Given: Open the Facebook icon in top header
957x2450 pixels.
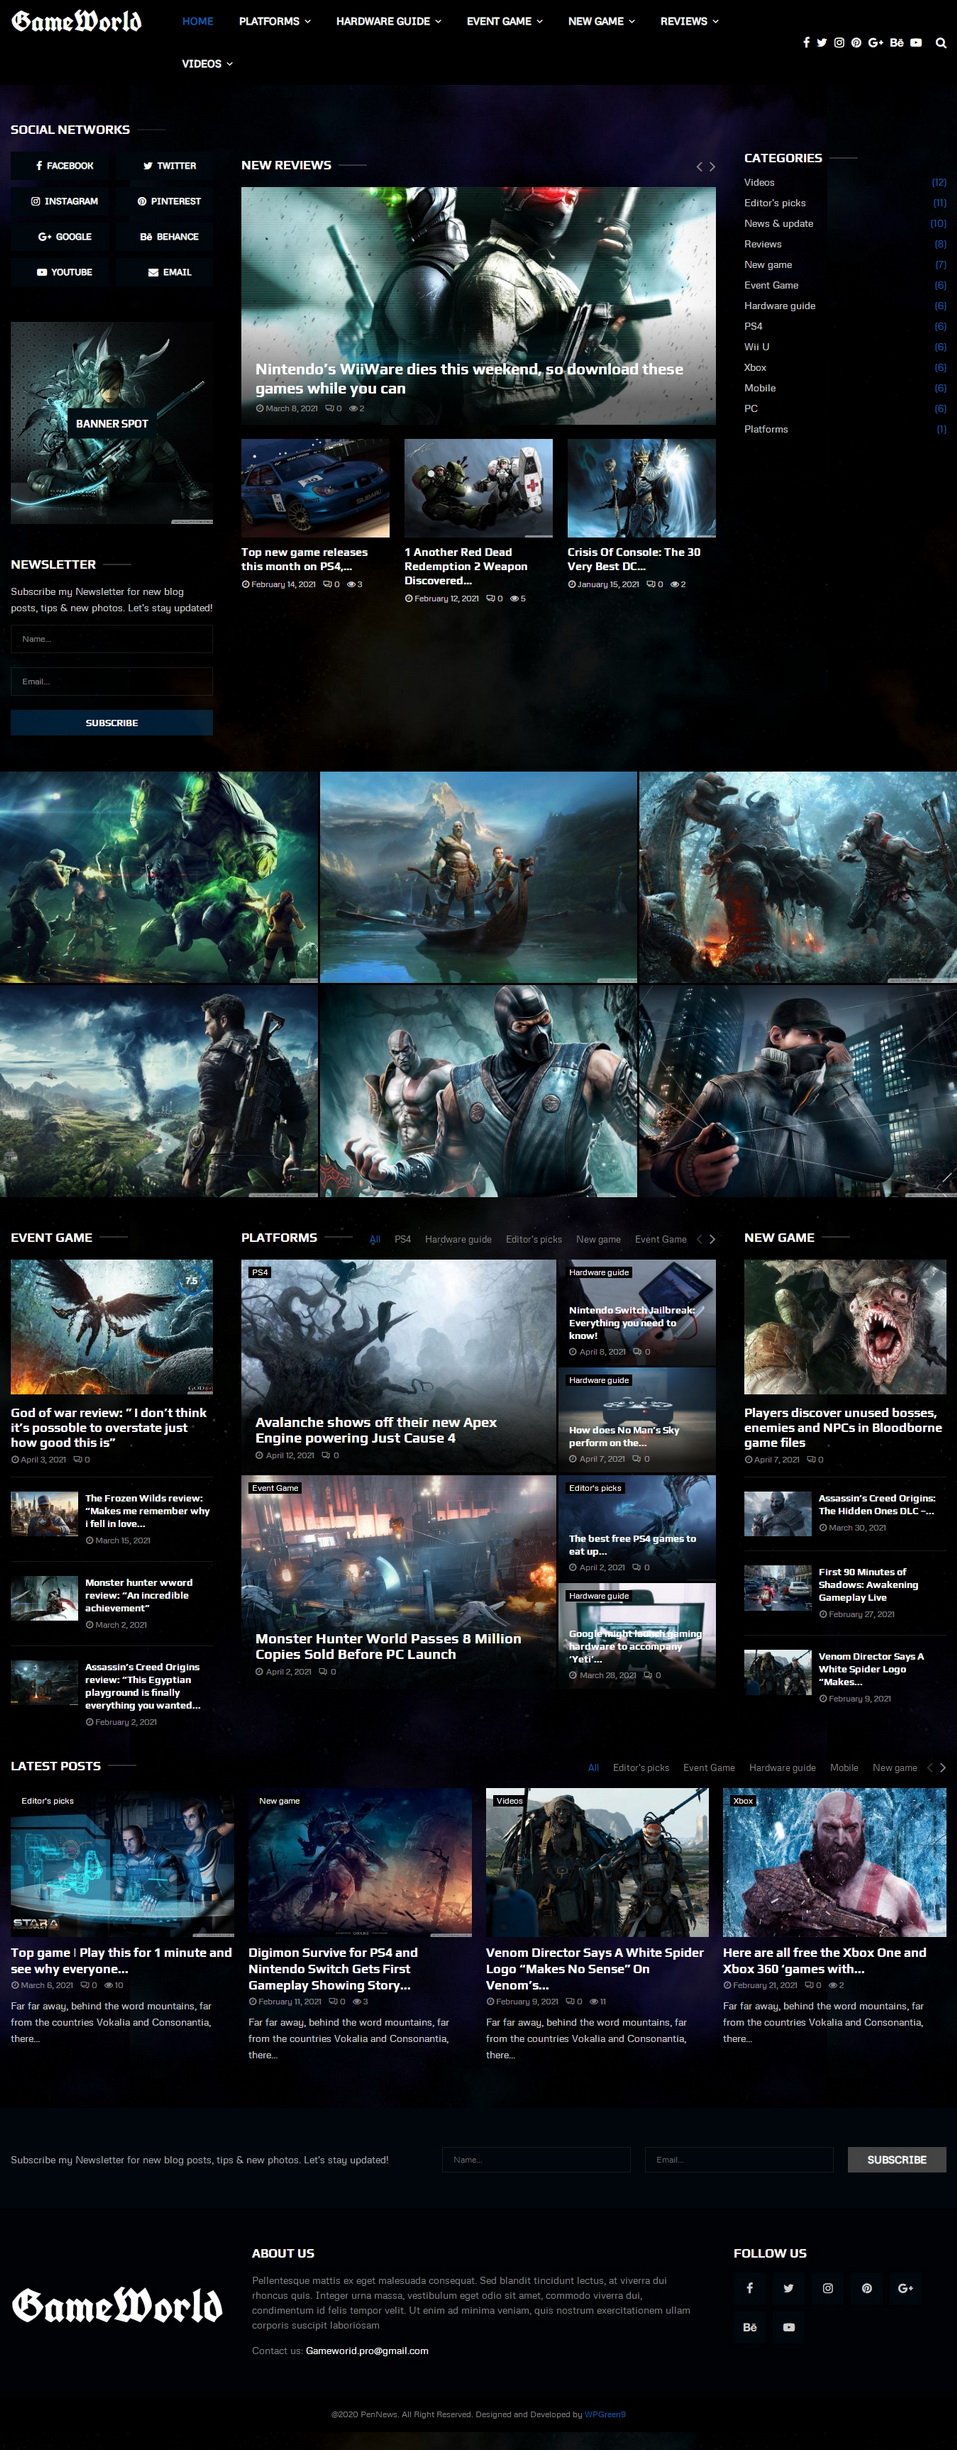Looking at the screenshot, I should pyautogui.click(x=806, y=43).
